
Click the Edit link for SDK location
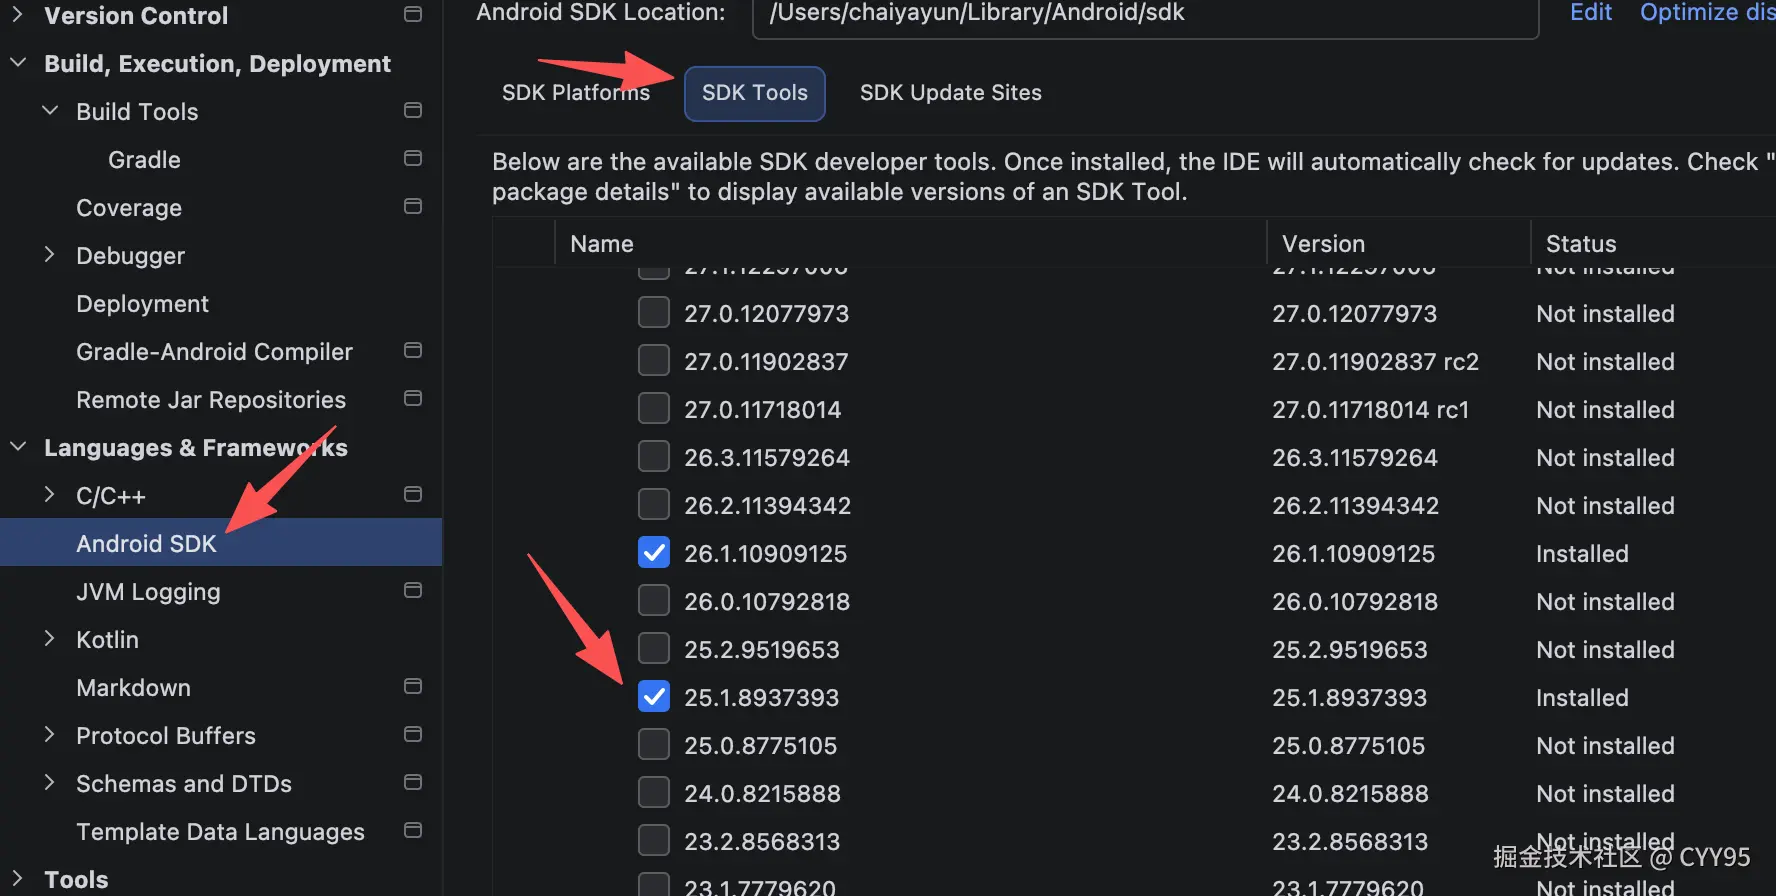pyautogui.click(x=1590, y=13)
